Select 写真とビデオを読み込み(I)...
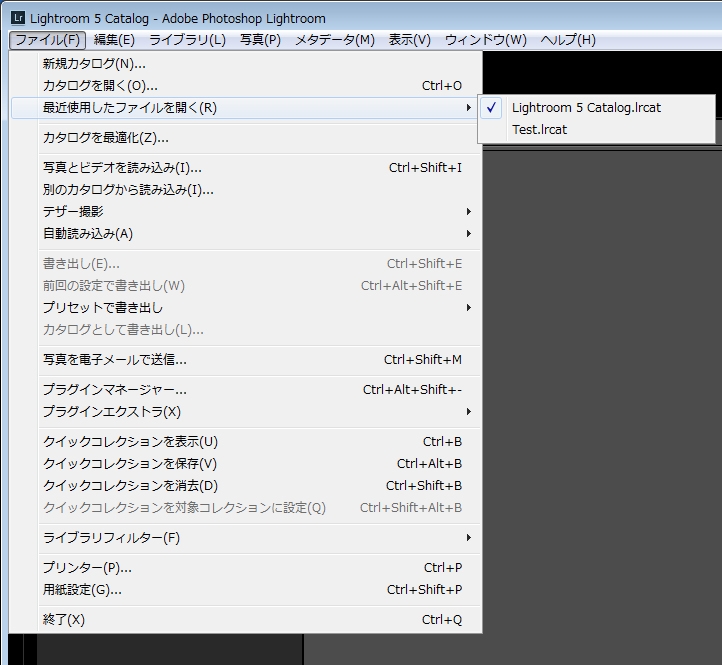This screenshot has width=722, height=665. (x=246, y=168)
